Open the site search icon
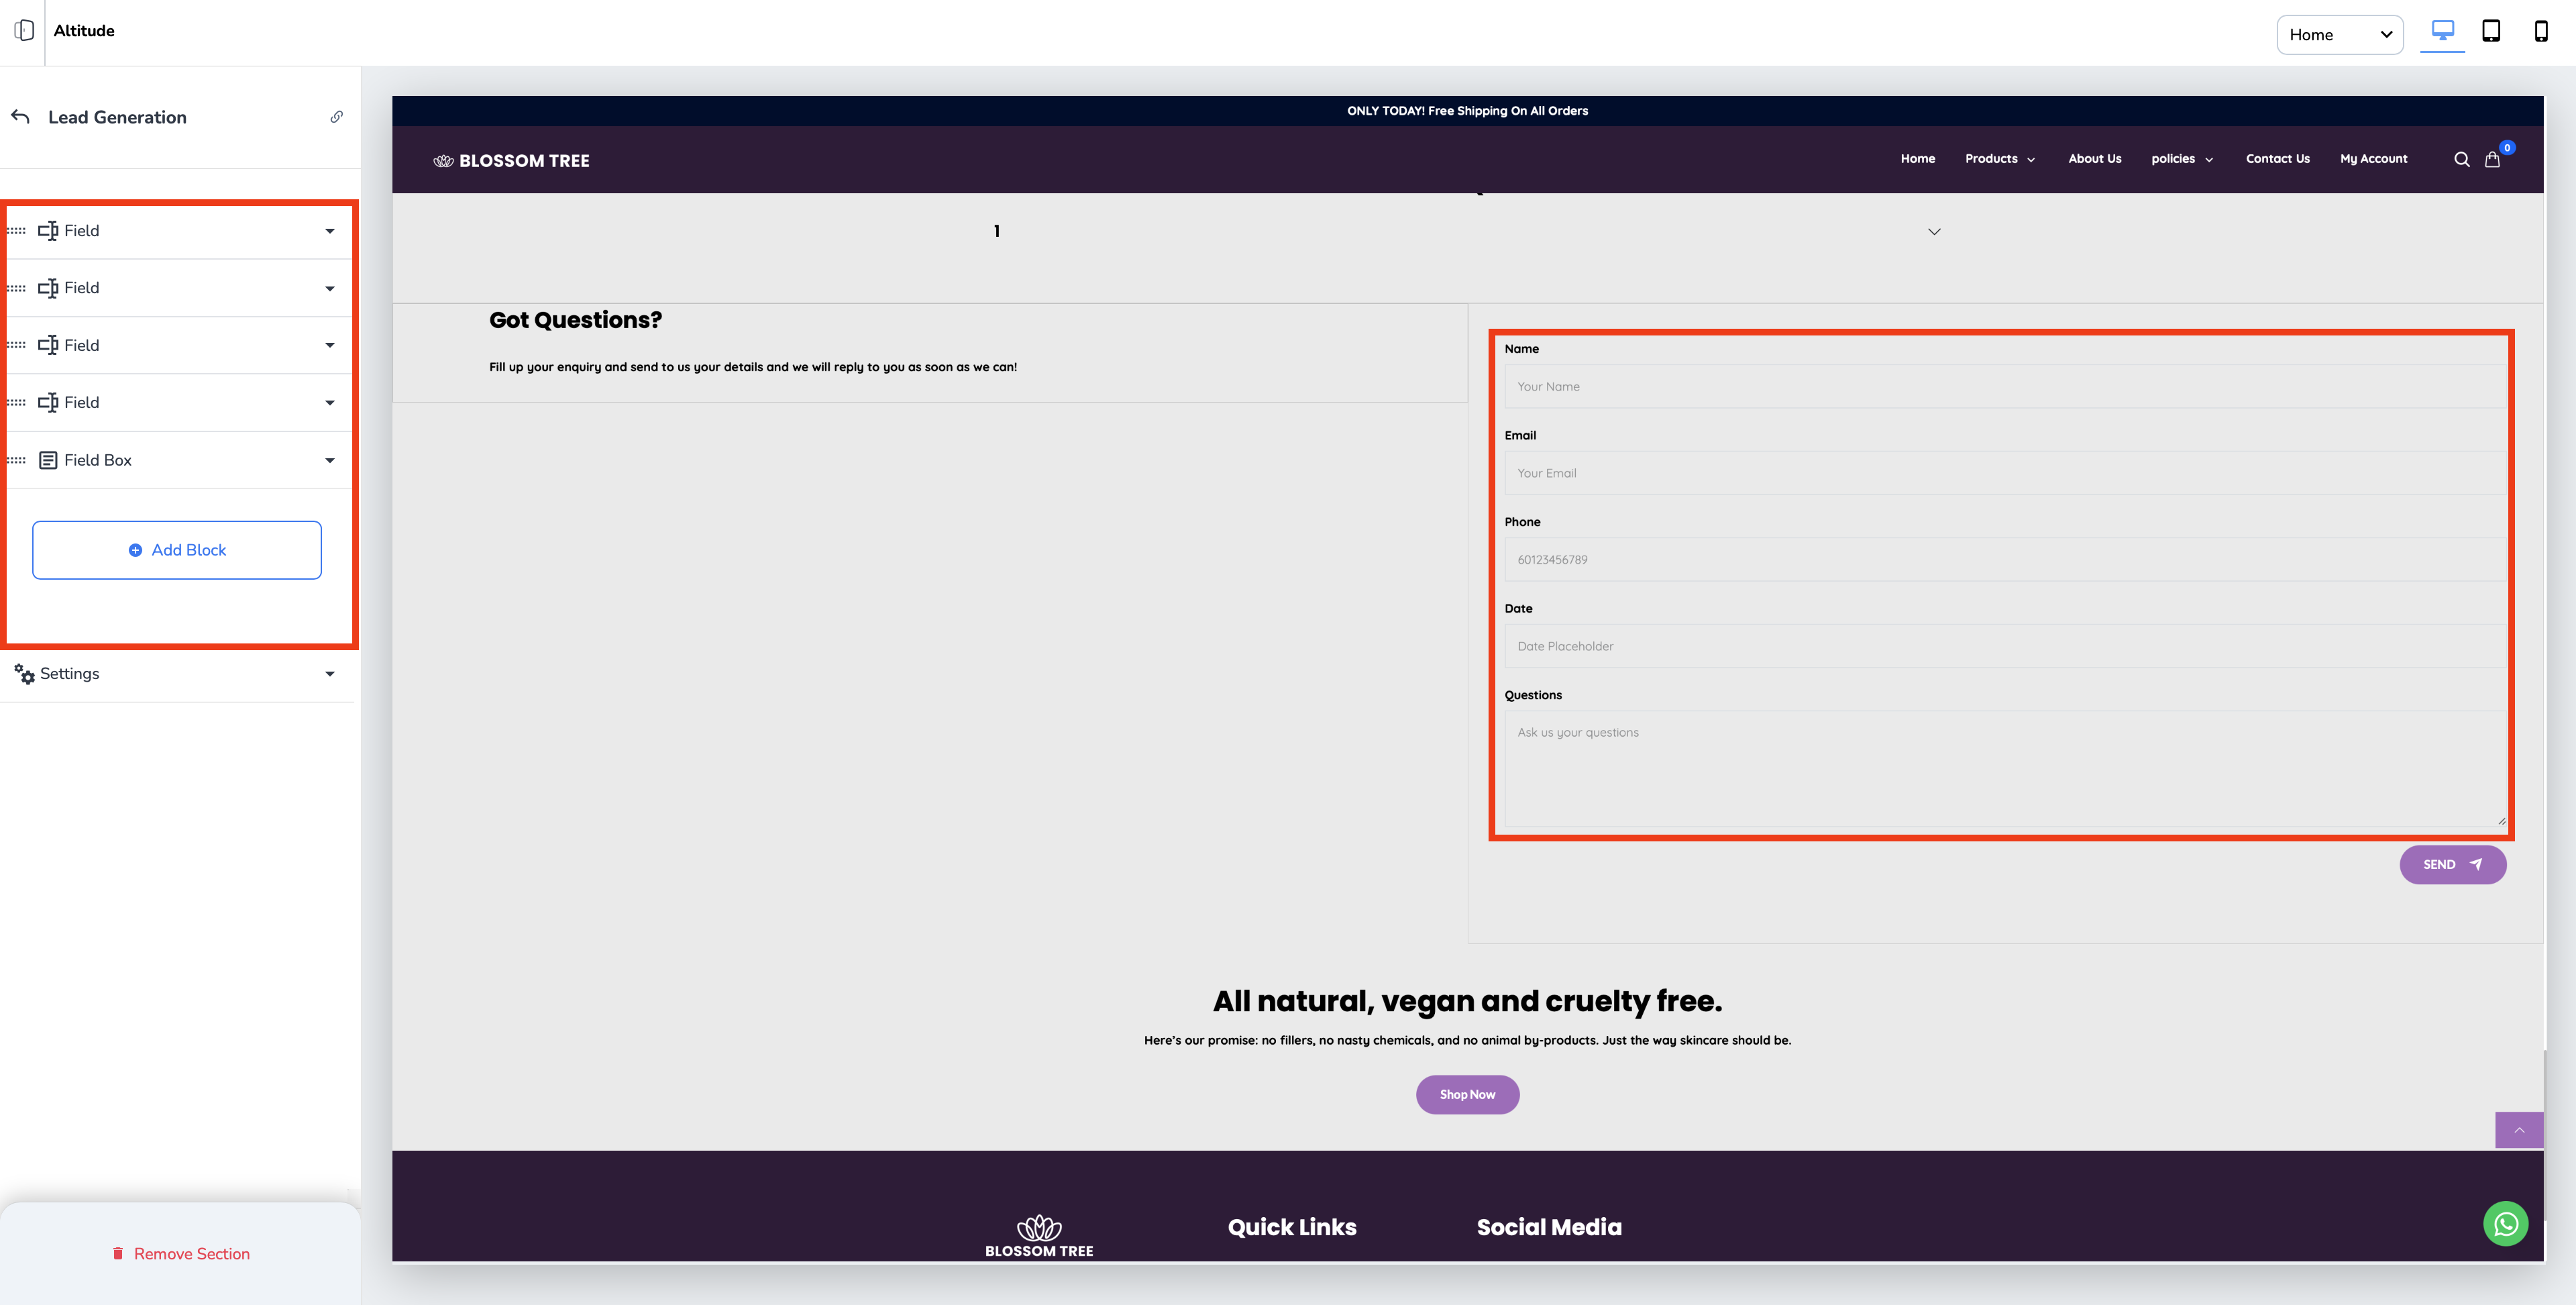This screenshot has height=1305, width=2576. tap(2461, 159)
